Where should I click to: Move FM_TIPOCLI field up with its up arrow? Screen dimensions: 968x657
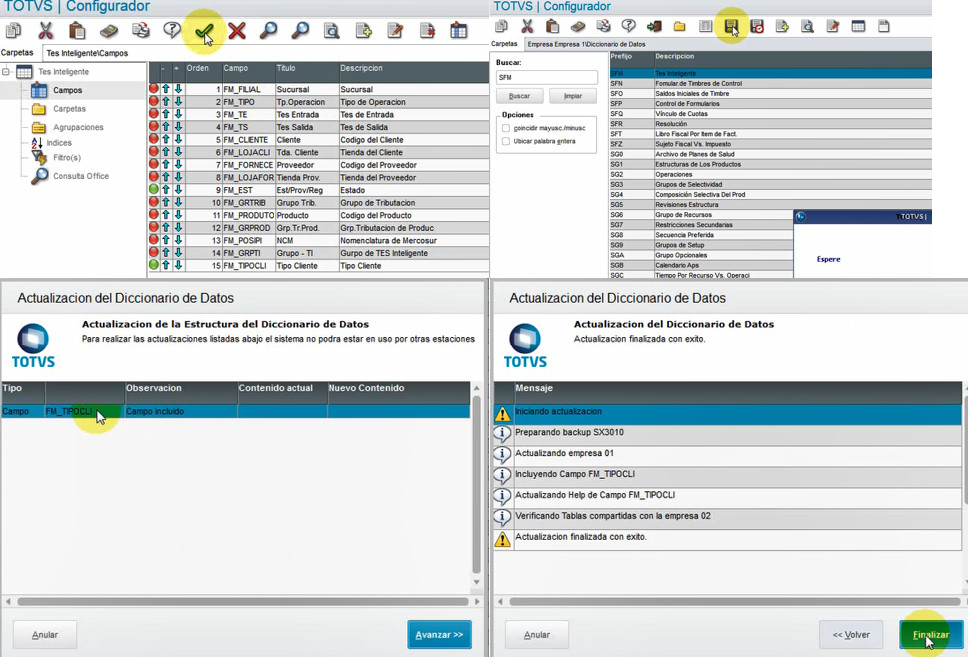click(x=166, y=265)
